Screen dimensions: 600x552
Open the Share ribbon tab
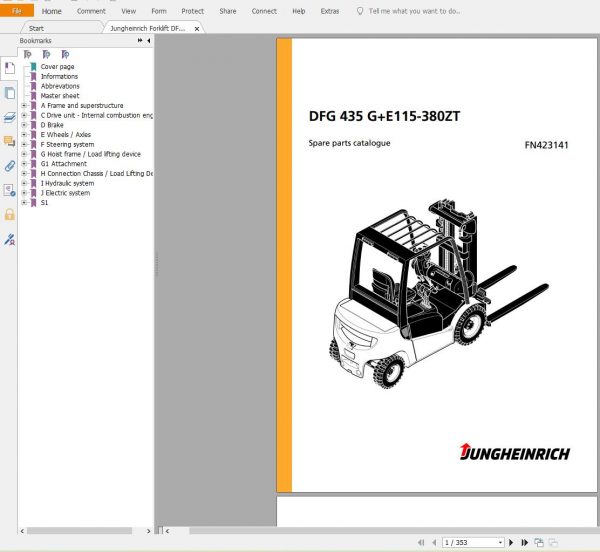(228, 11)
